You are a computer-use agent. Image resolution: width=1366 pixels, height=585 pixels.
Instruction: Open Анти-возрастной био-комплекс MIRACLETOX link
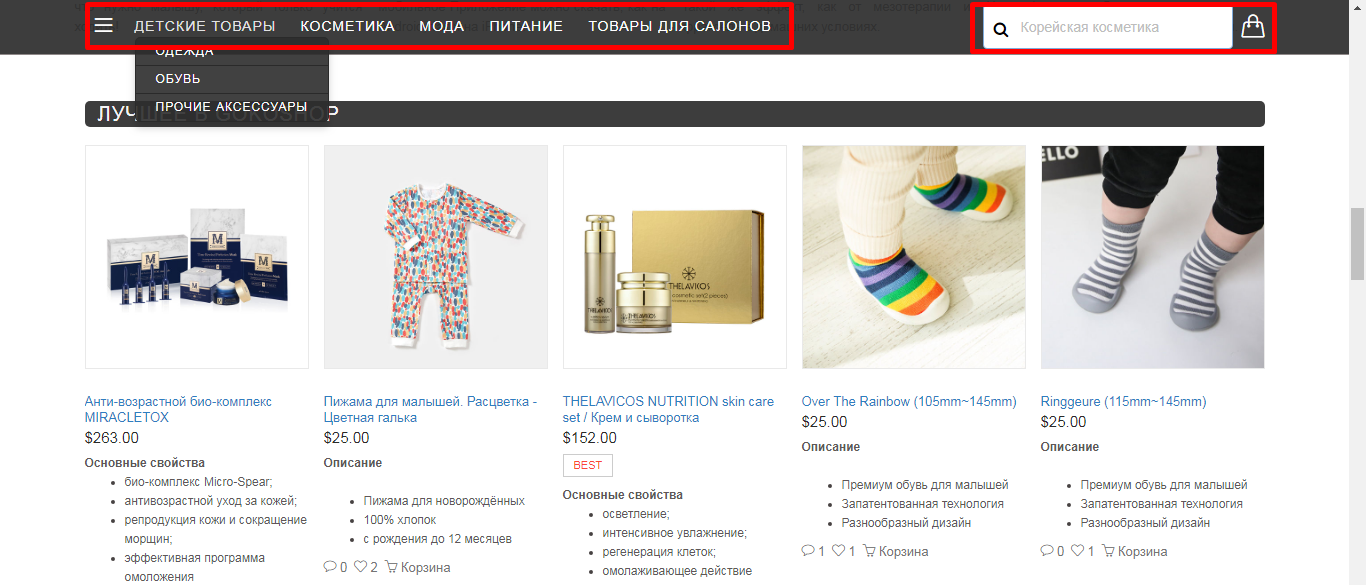(178, 409)
